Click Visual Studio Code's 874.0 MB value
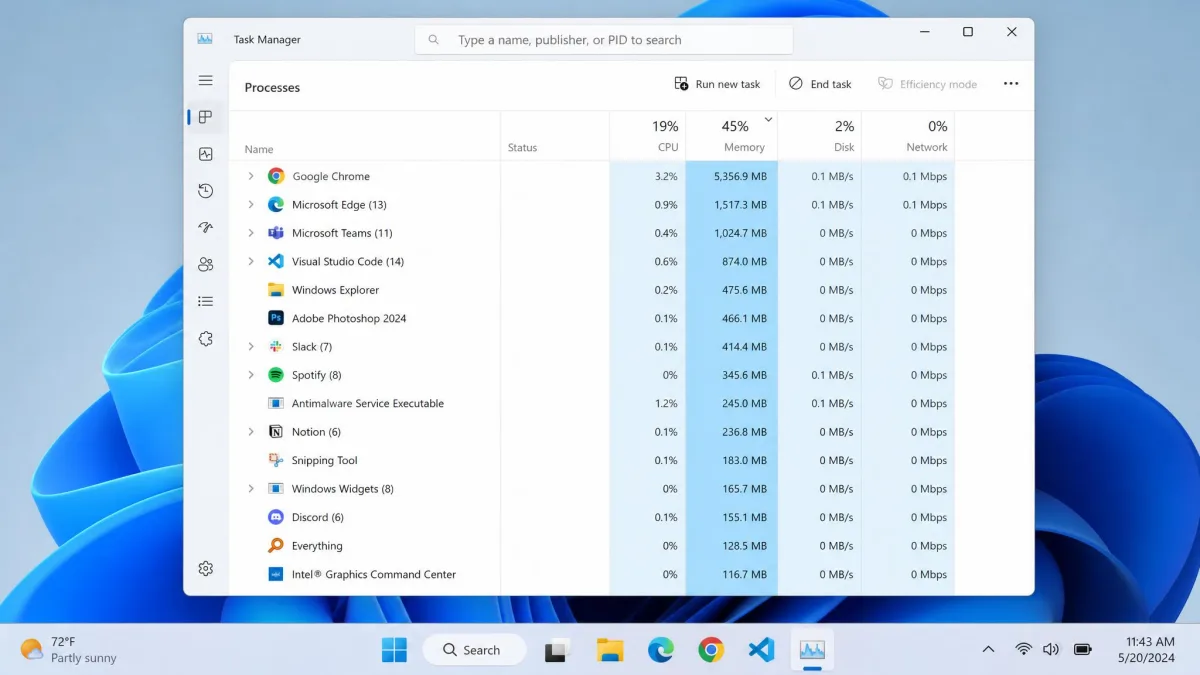Image resolution: width=1200 pixels, height=675 pixels. 745,261
